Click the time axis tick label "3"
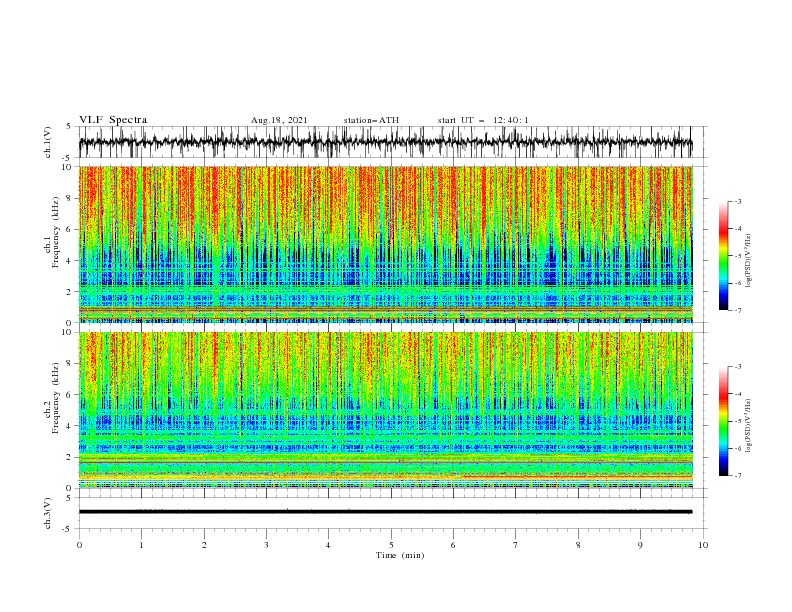The width and height of the screenshot is (792, 612). [x=266, y=545]
